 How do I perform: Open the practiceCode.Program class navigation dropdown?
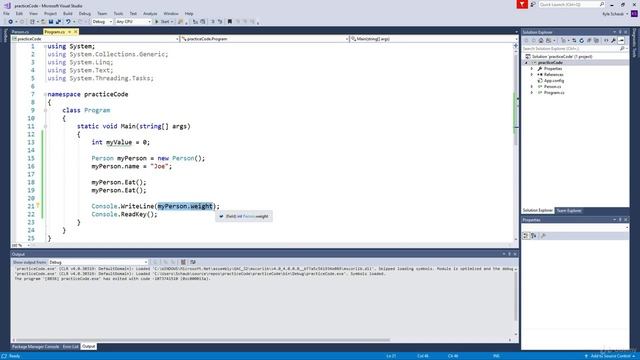pos(264,39)
